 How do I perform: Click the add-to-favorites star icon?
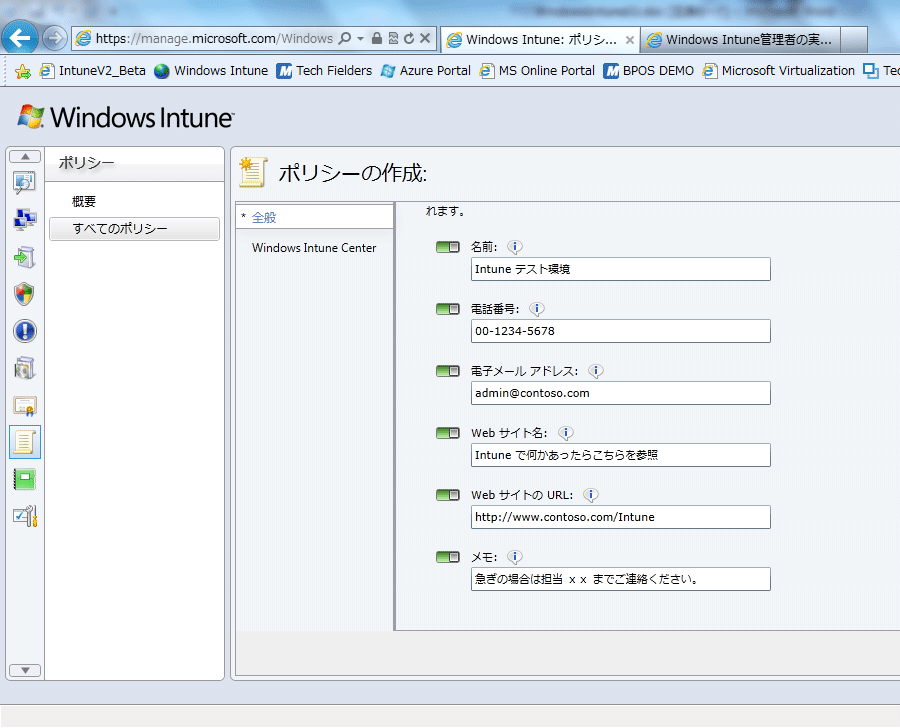(x=22, y=71)
